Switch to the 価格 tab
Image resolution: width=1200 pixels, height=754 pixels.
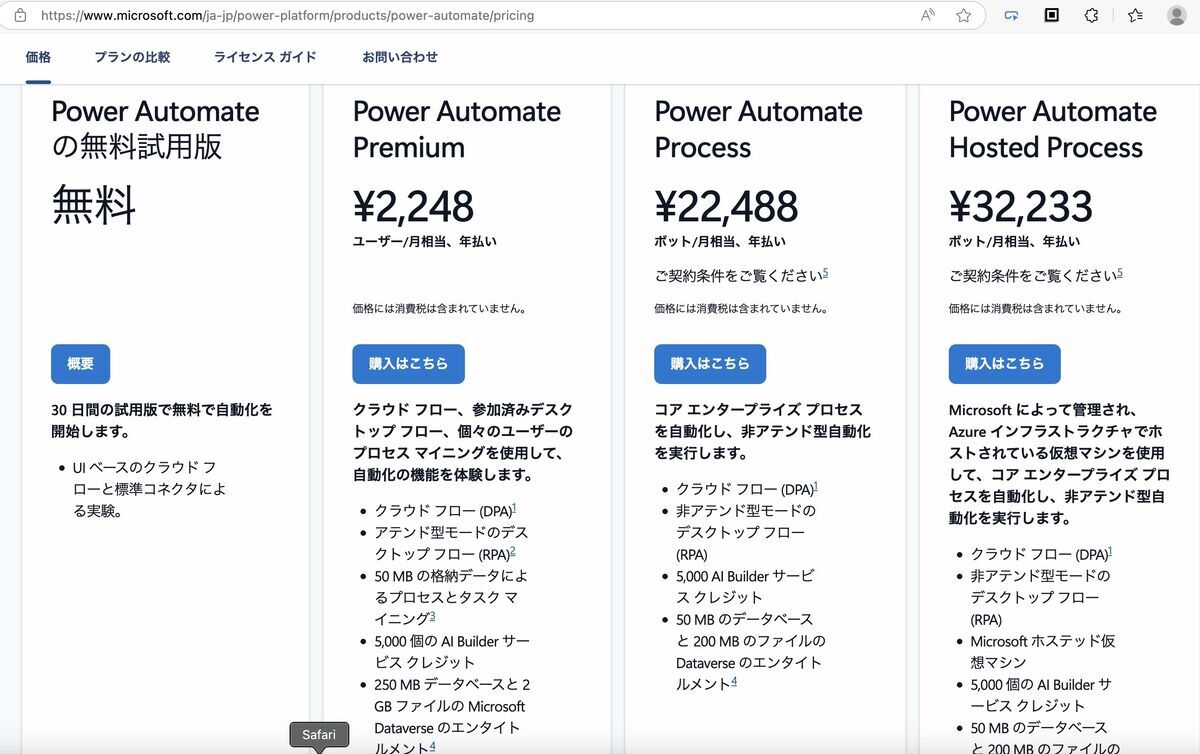pos(37,57)
